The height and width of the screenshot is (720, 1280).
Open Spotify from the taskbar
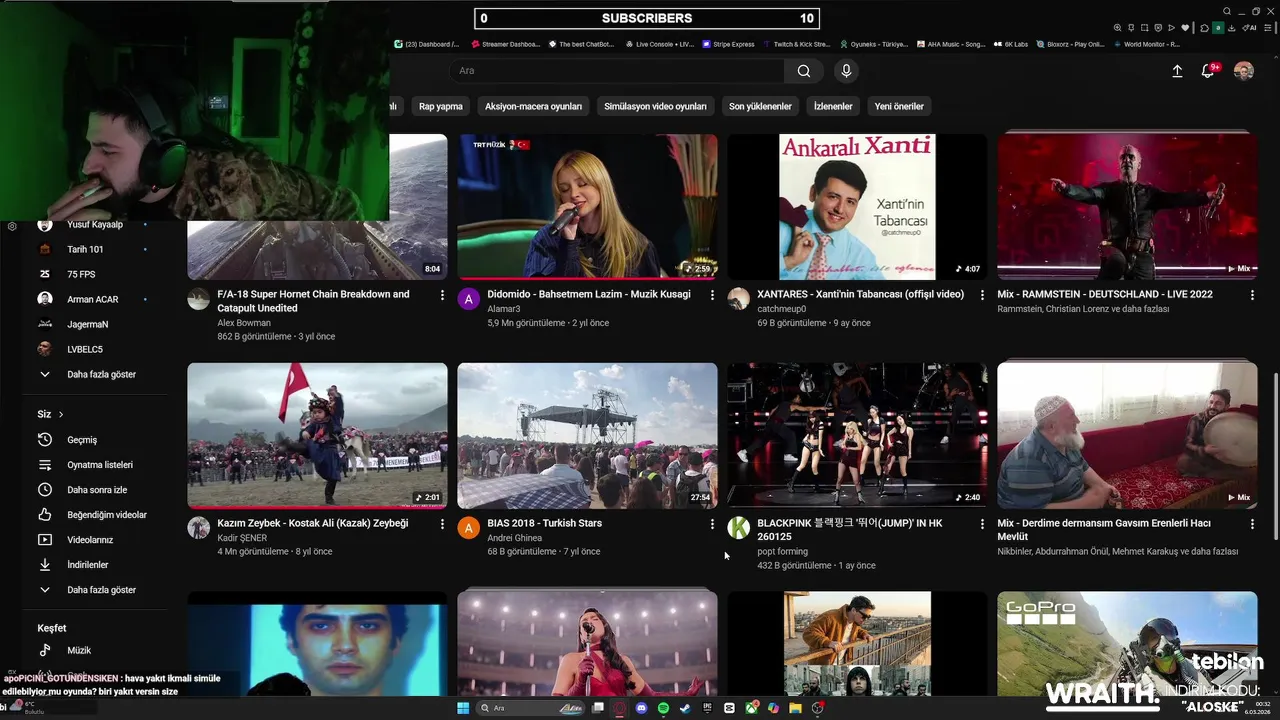663,708
